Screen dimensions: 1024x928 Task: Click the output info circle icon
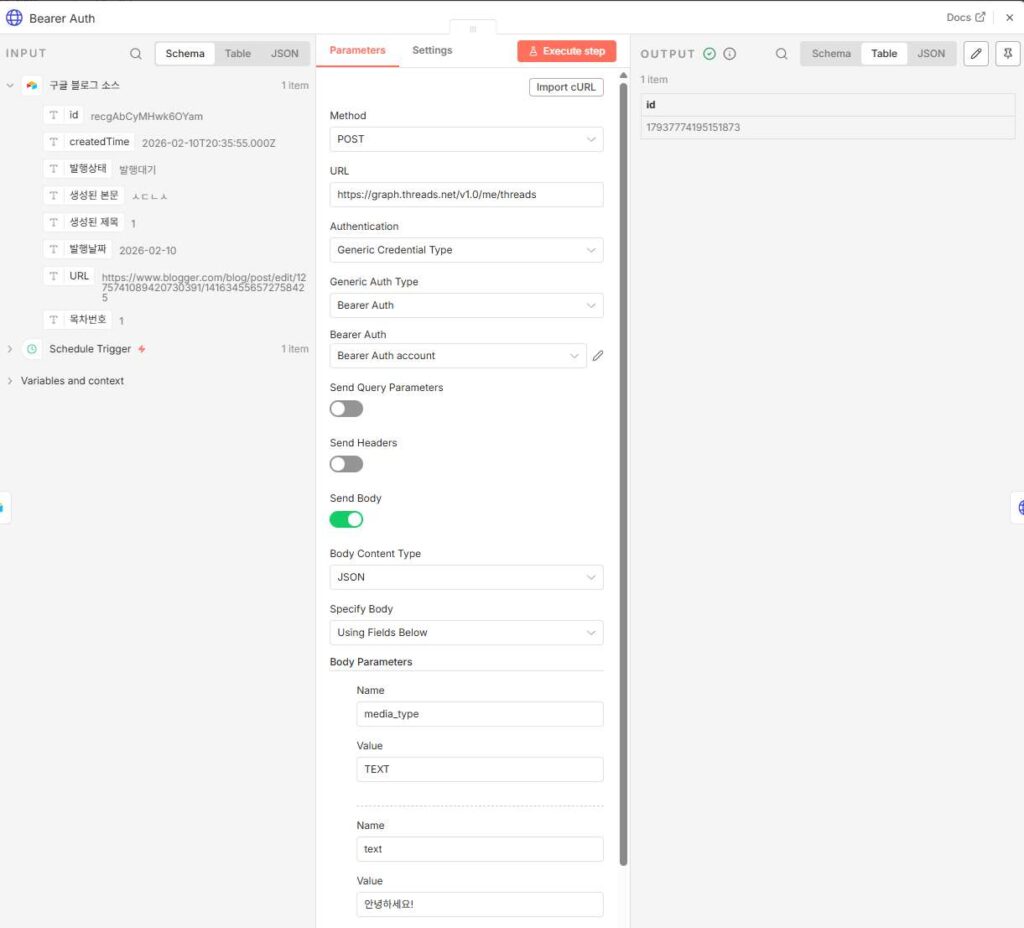tap(730, 54)
